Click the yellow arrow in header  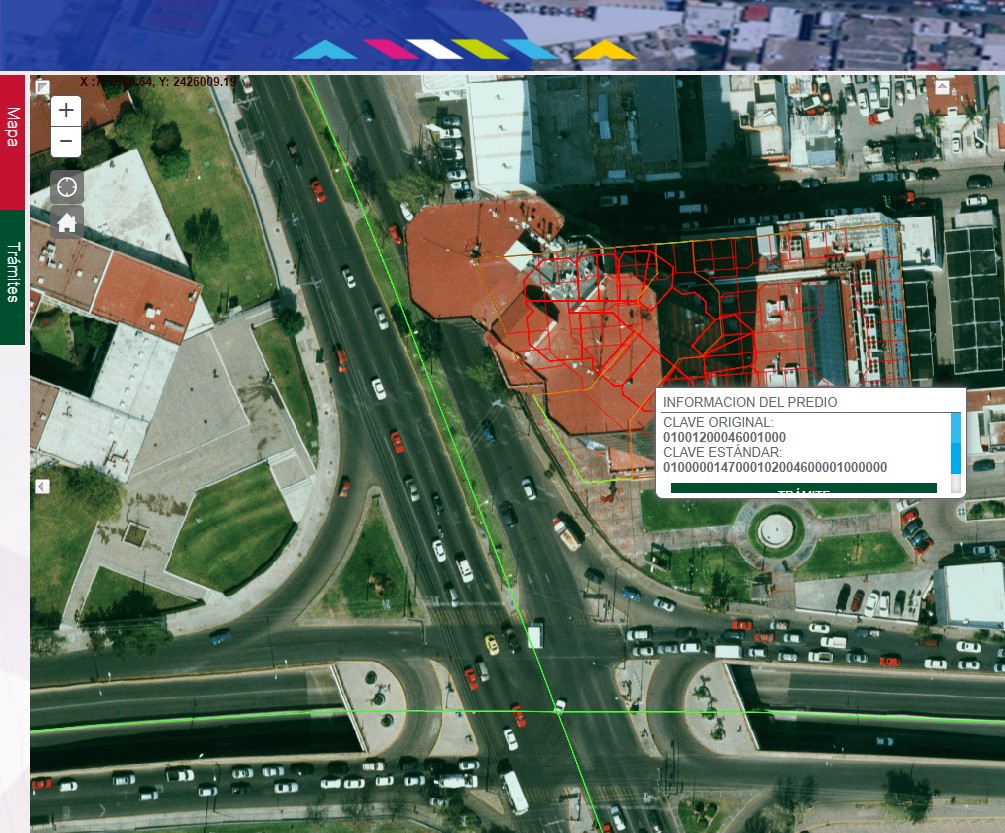coord(605,50)
